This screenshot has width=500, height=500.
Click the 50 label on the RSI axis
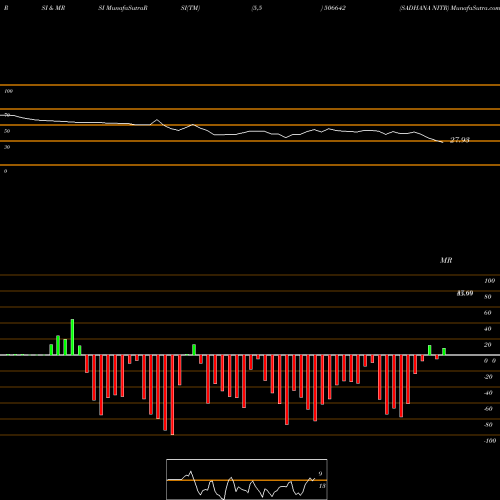(x=7, y=131)
